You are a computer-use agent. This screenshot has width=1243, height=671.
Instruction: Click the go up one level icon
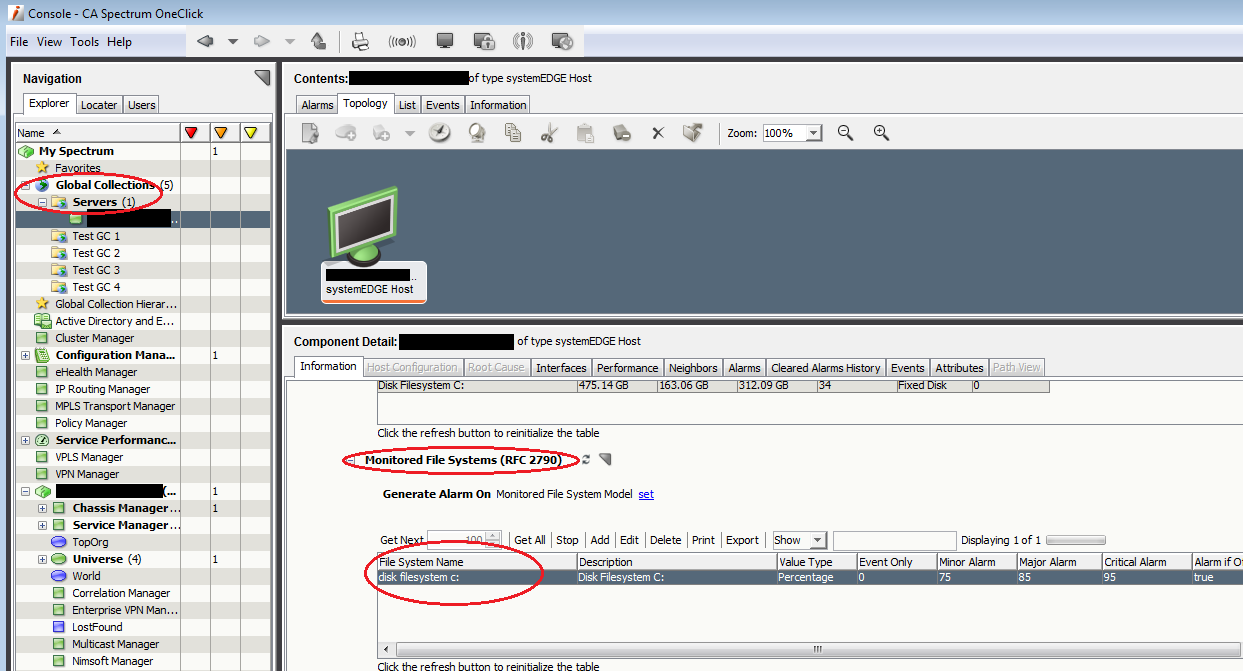[x=318, y=41]
